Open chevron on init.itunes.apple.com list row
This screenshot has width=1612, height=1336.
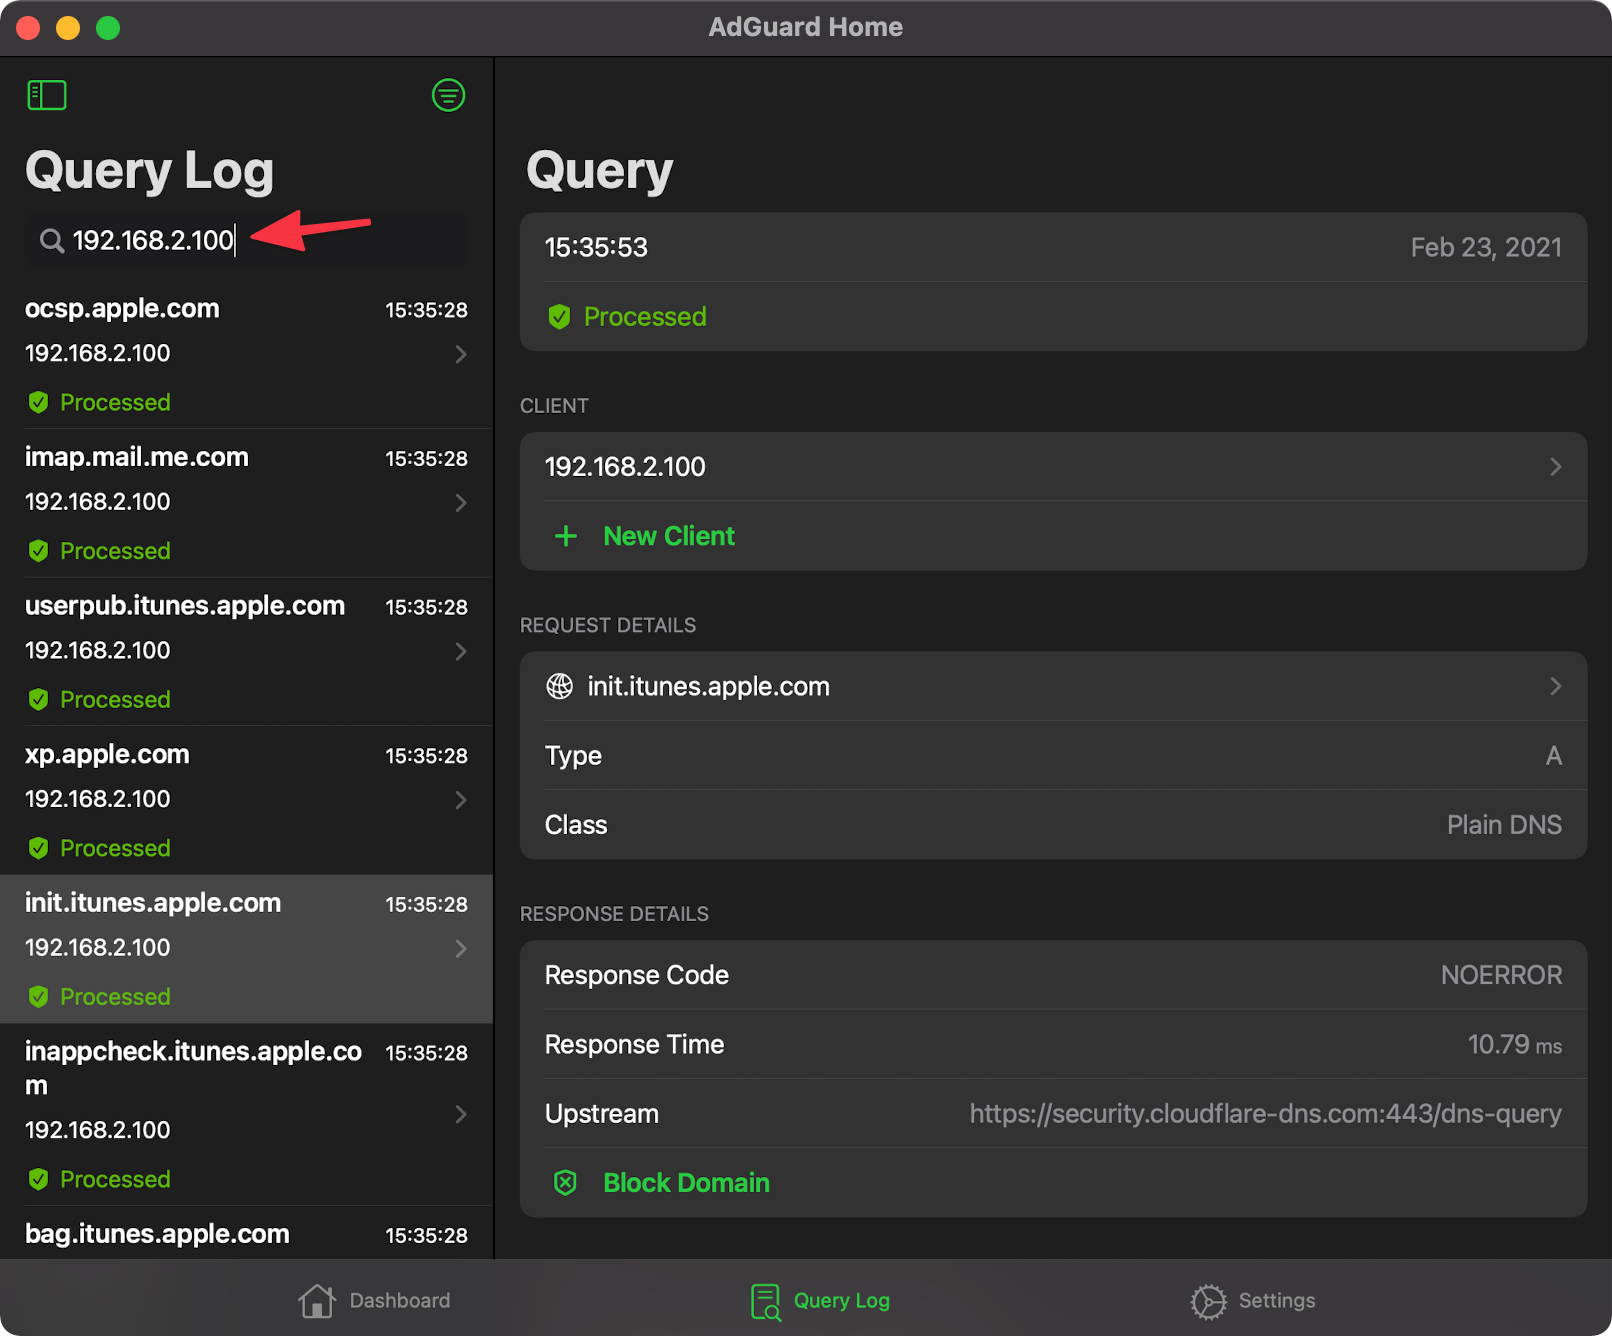[461, 948]
